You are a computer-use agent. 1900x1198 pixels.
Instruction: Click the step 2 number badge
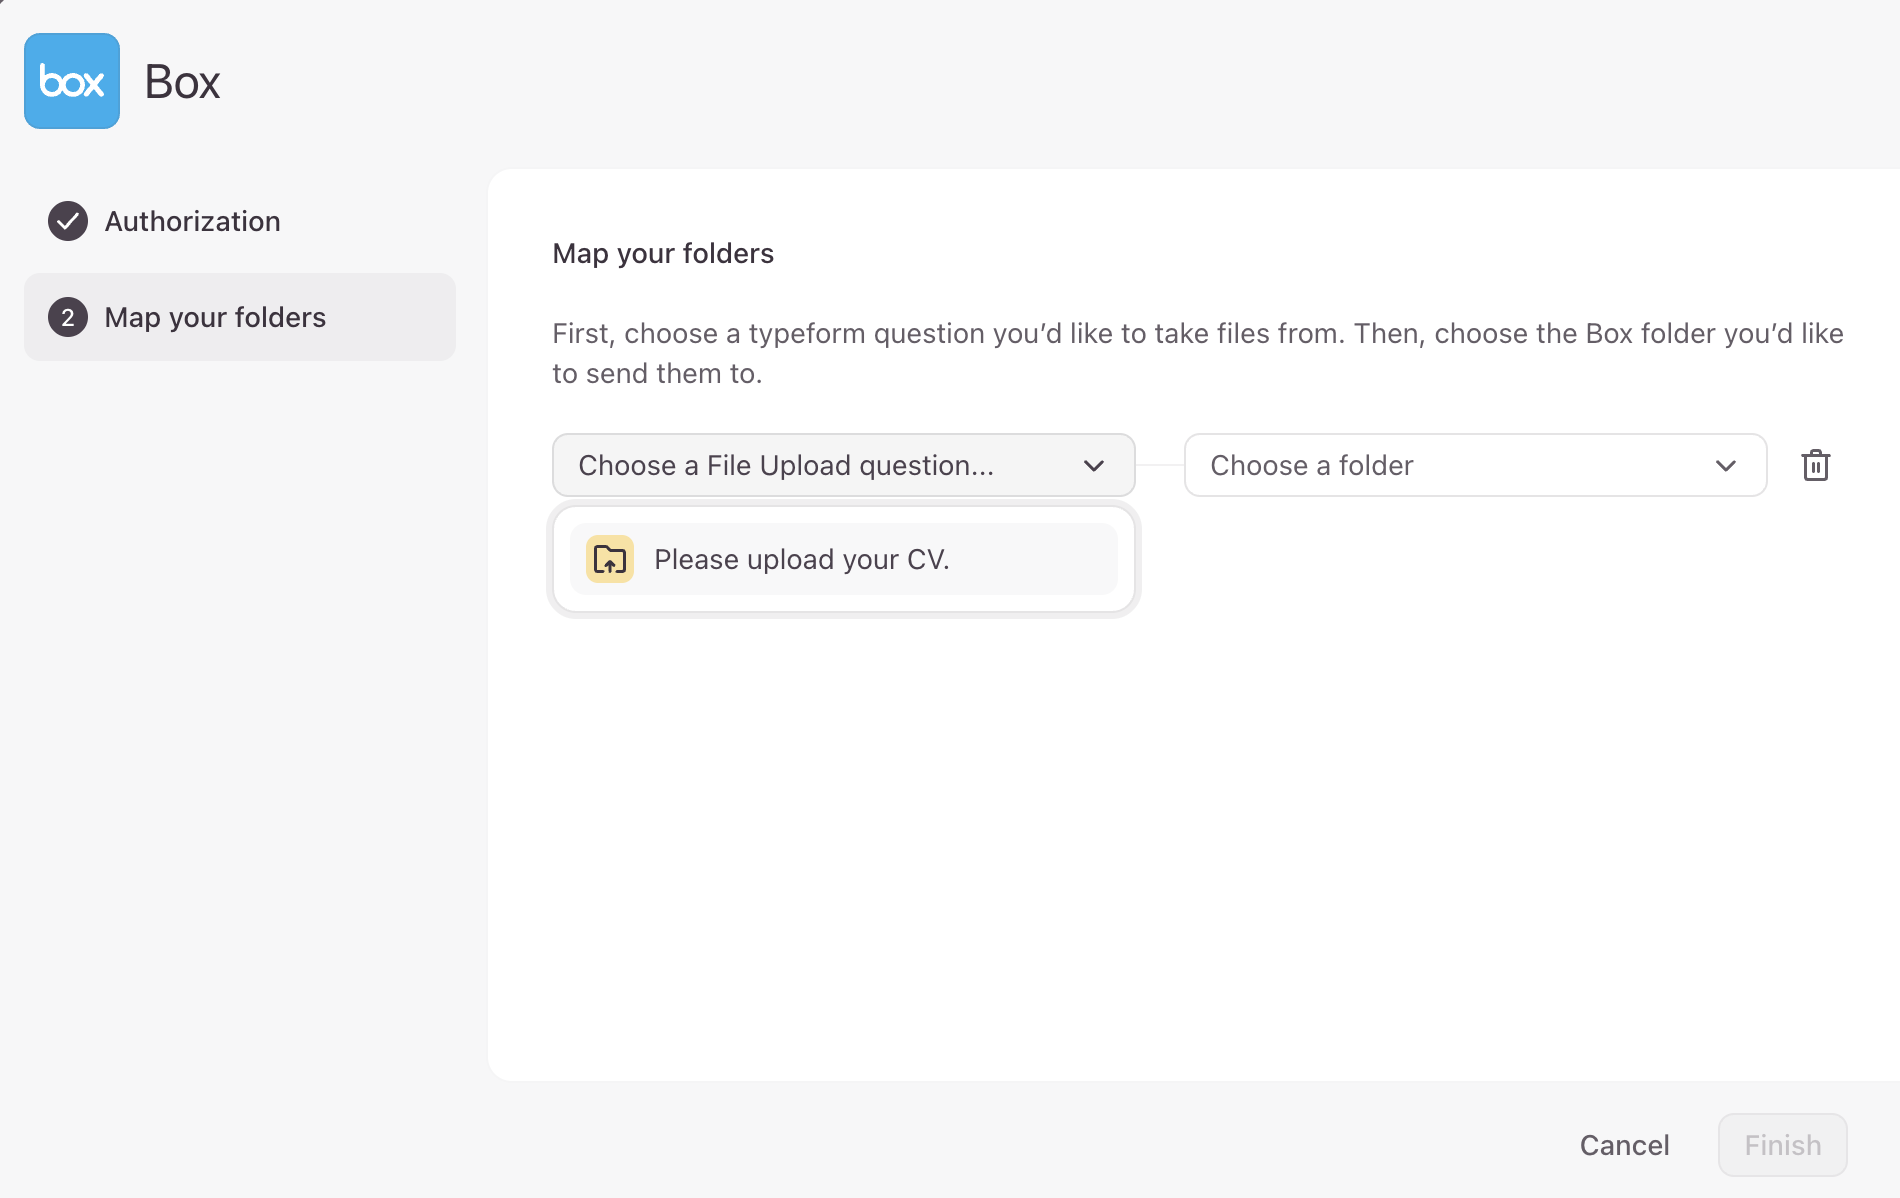click(68, 317)
